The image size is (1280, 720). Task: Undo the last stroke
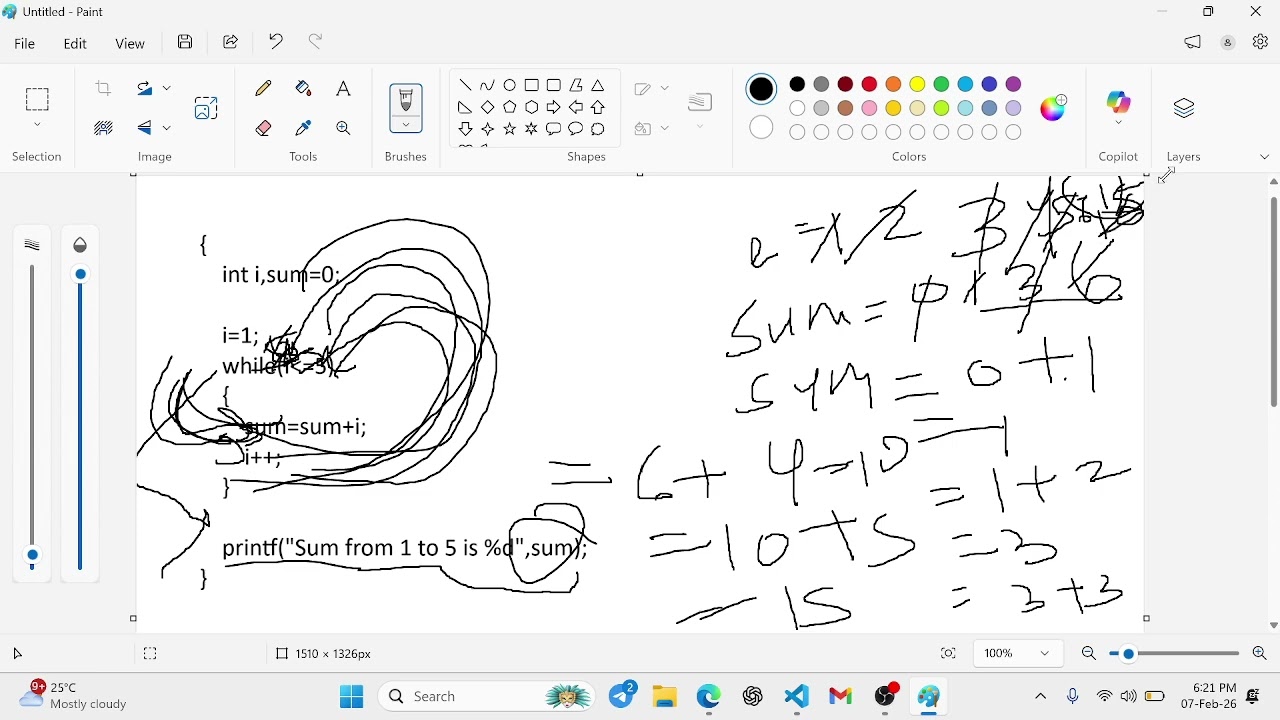pyautogui.click(x=276, y=42)
